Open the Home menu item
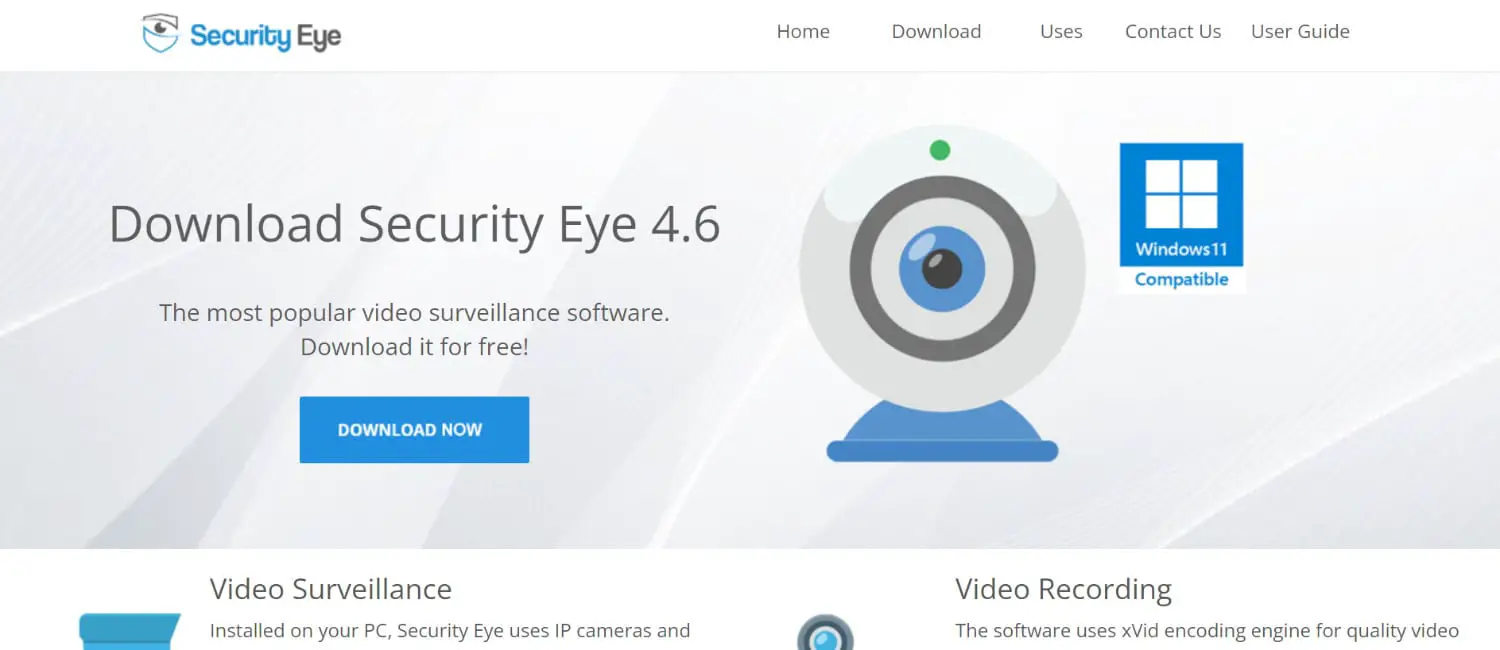The height and width of the screenshot is (650, 1500). (803, 31)
